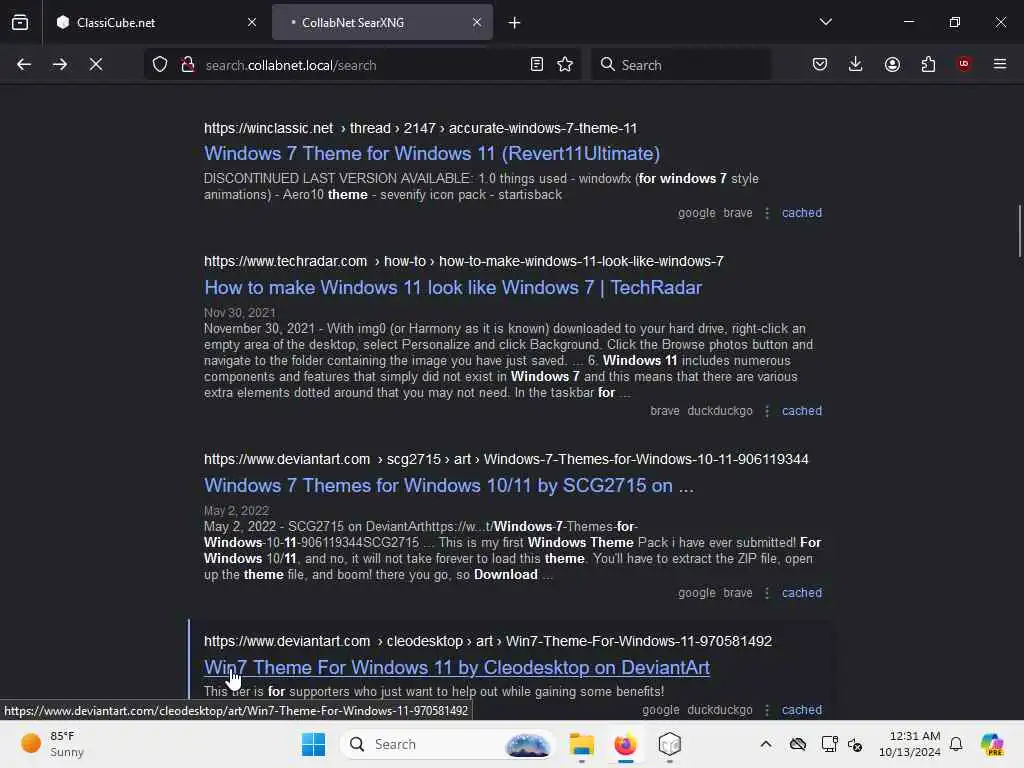Open cached copy of Cleodesktop result
Screen dimensions: 1024x768
pos(801,710)
